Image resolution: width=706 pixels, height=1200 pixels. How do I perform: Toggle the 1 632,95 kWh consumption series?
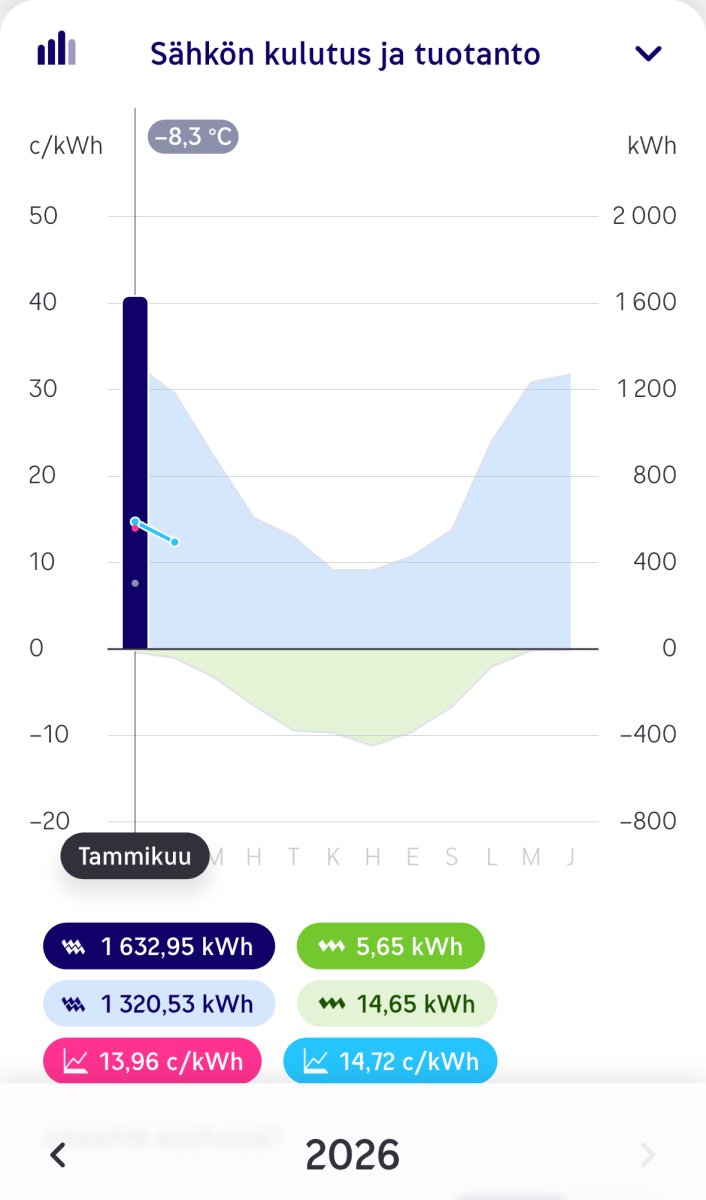(x=158, y=946)
